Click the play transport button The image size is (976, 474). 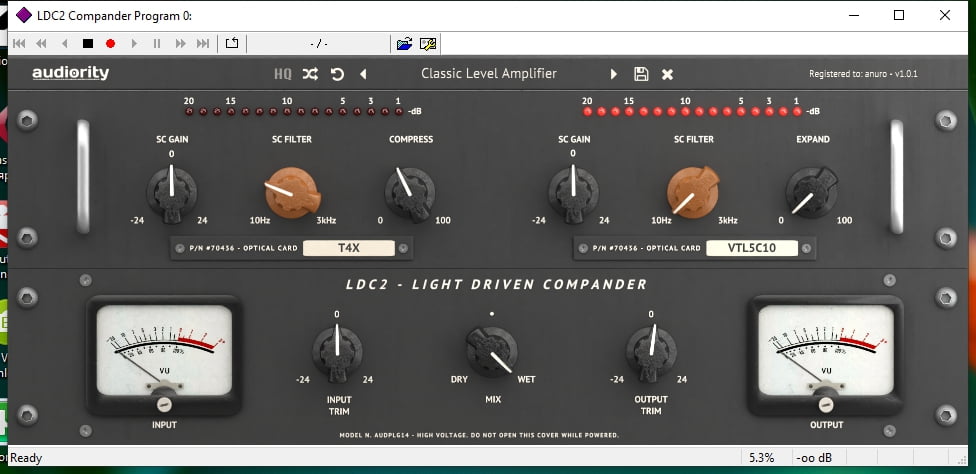[x=133, y=44]
